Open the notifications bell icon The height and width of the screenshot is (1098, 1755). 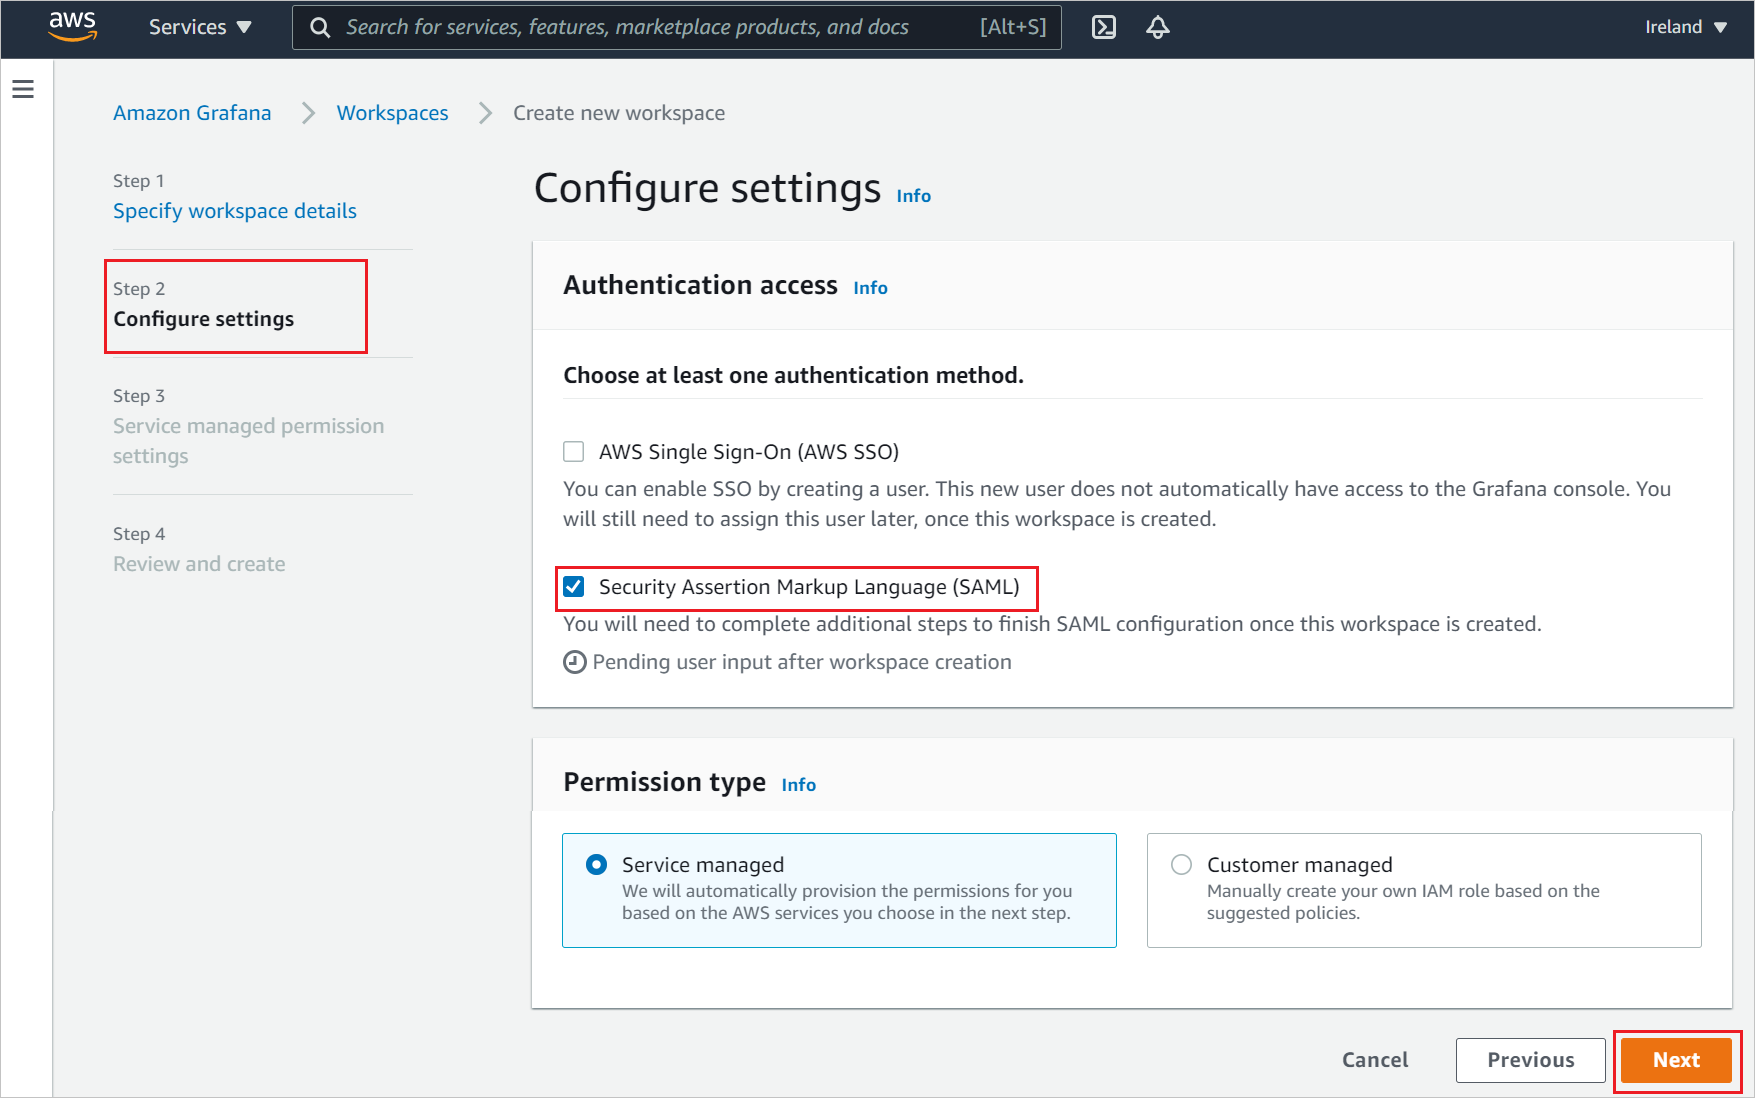click(x=1157, y=27)
